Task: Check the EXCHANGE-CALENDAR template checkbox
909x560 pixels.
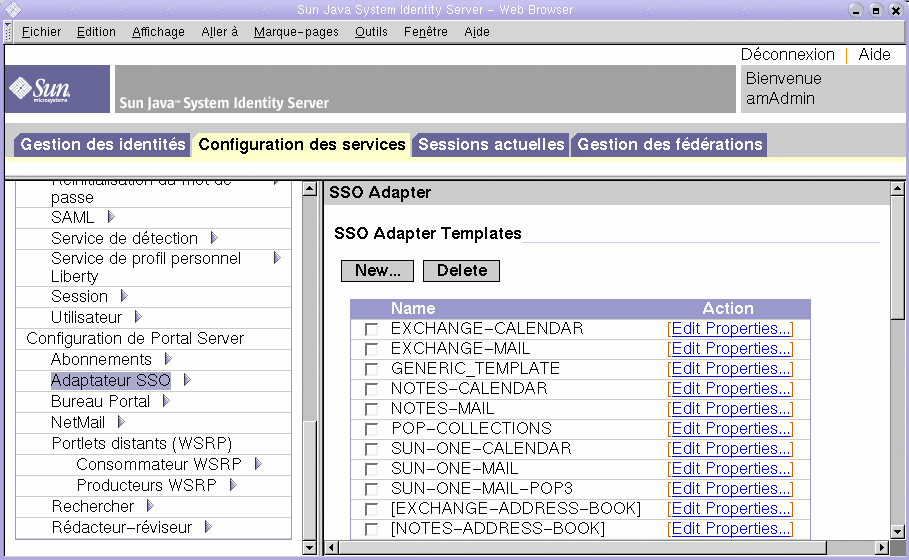Action: click(x=371, y=329)
